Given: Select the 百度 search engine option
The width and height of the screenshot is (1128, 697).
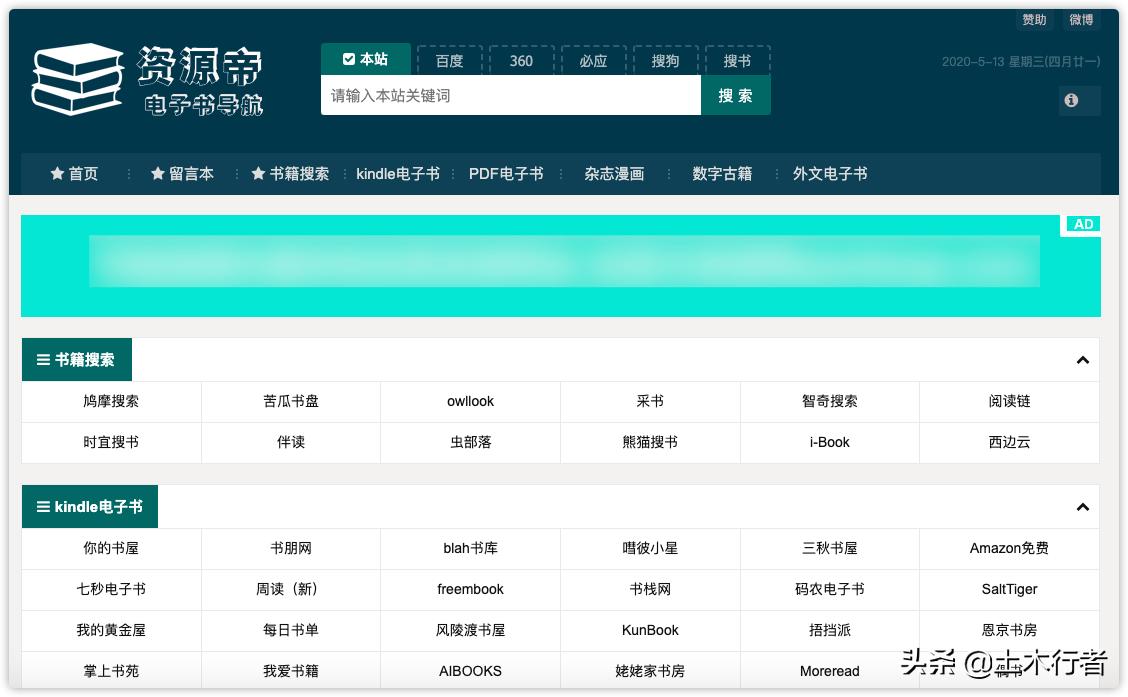Looking at the screenshot, I should (x=449, y=60).
